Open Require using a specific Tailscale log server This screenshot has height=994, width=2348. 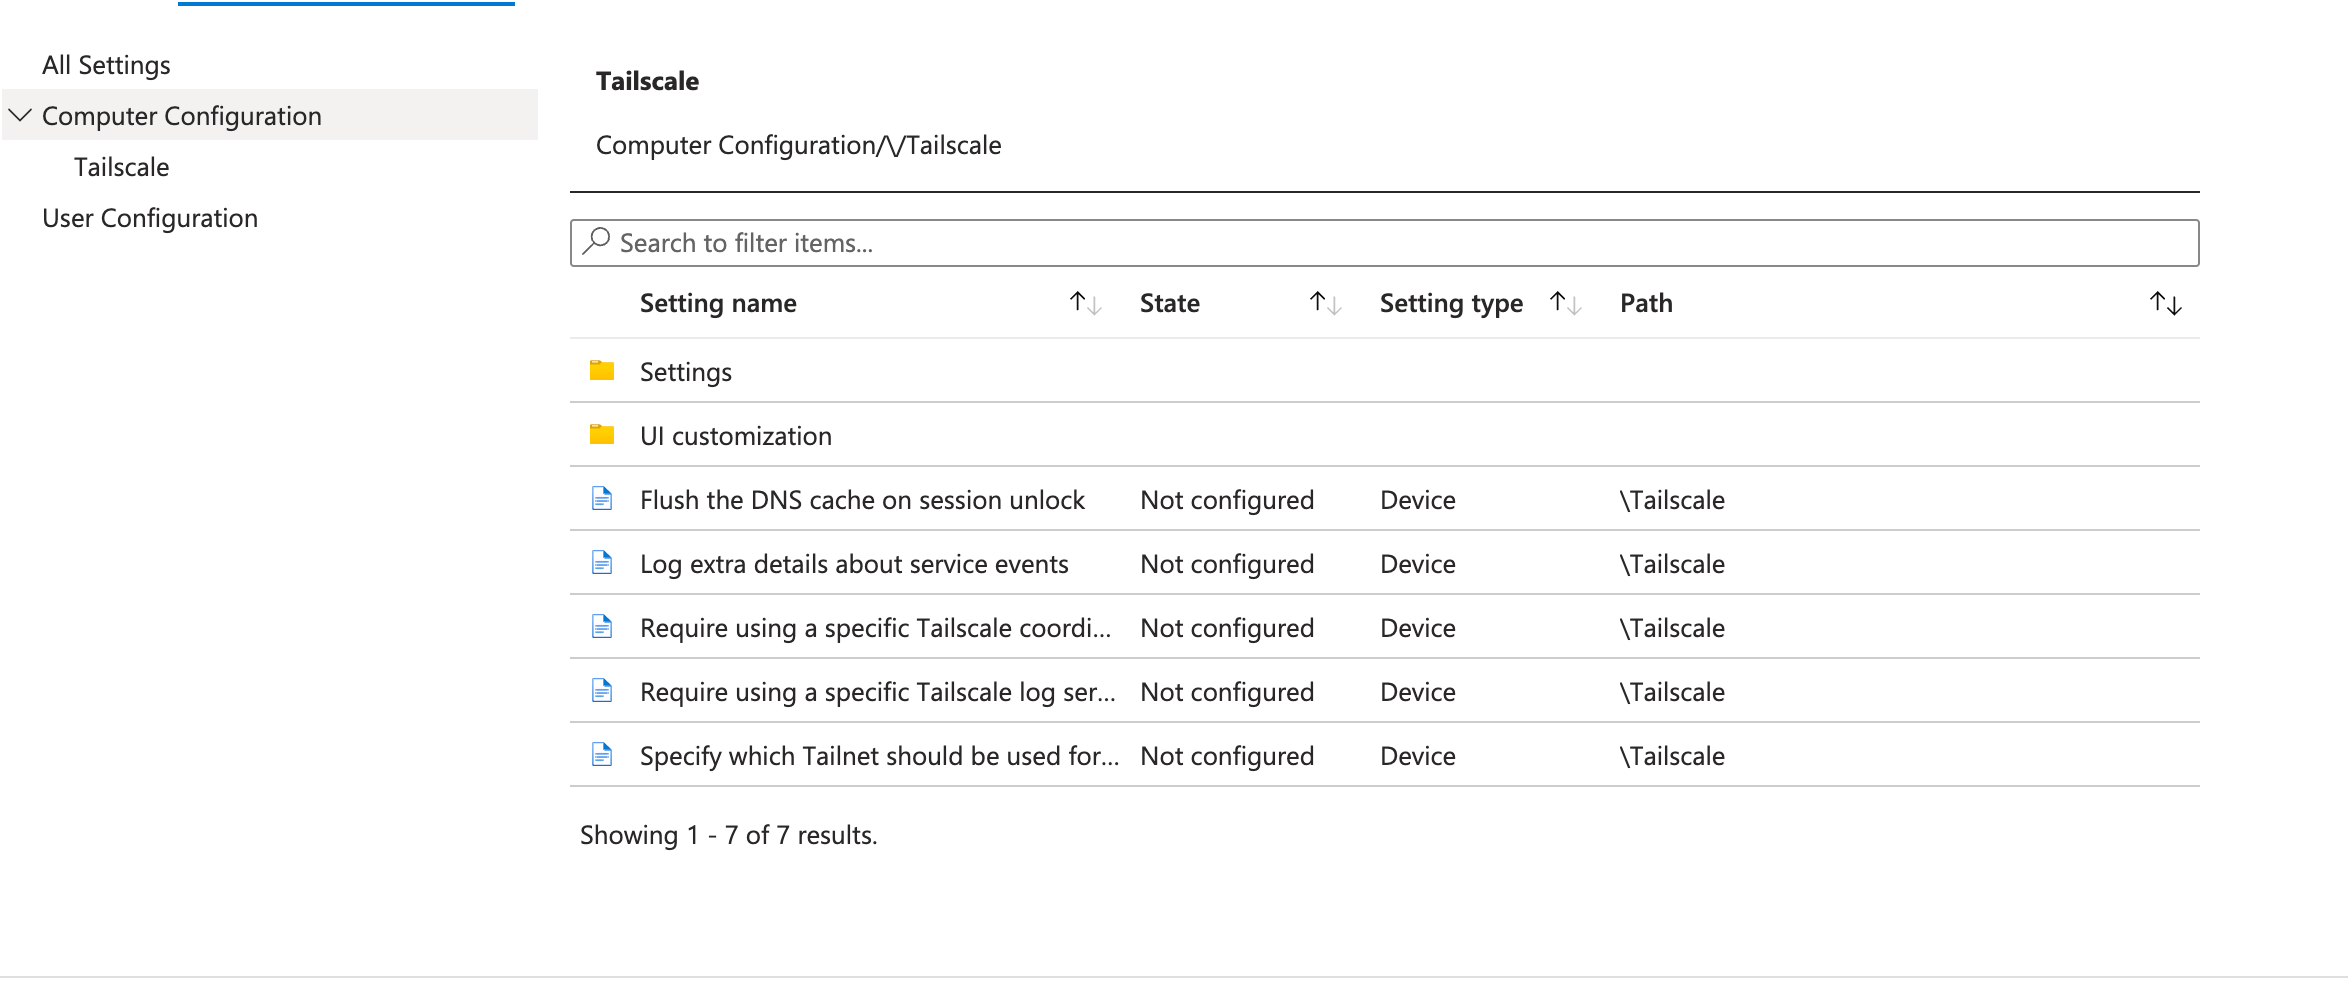877,692
